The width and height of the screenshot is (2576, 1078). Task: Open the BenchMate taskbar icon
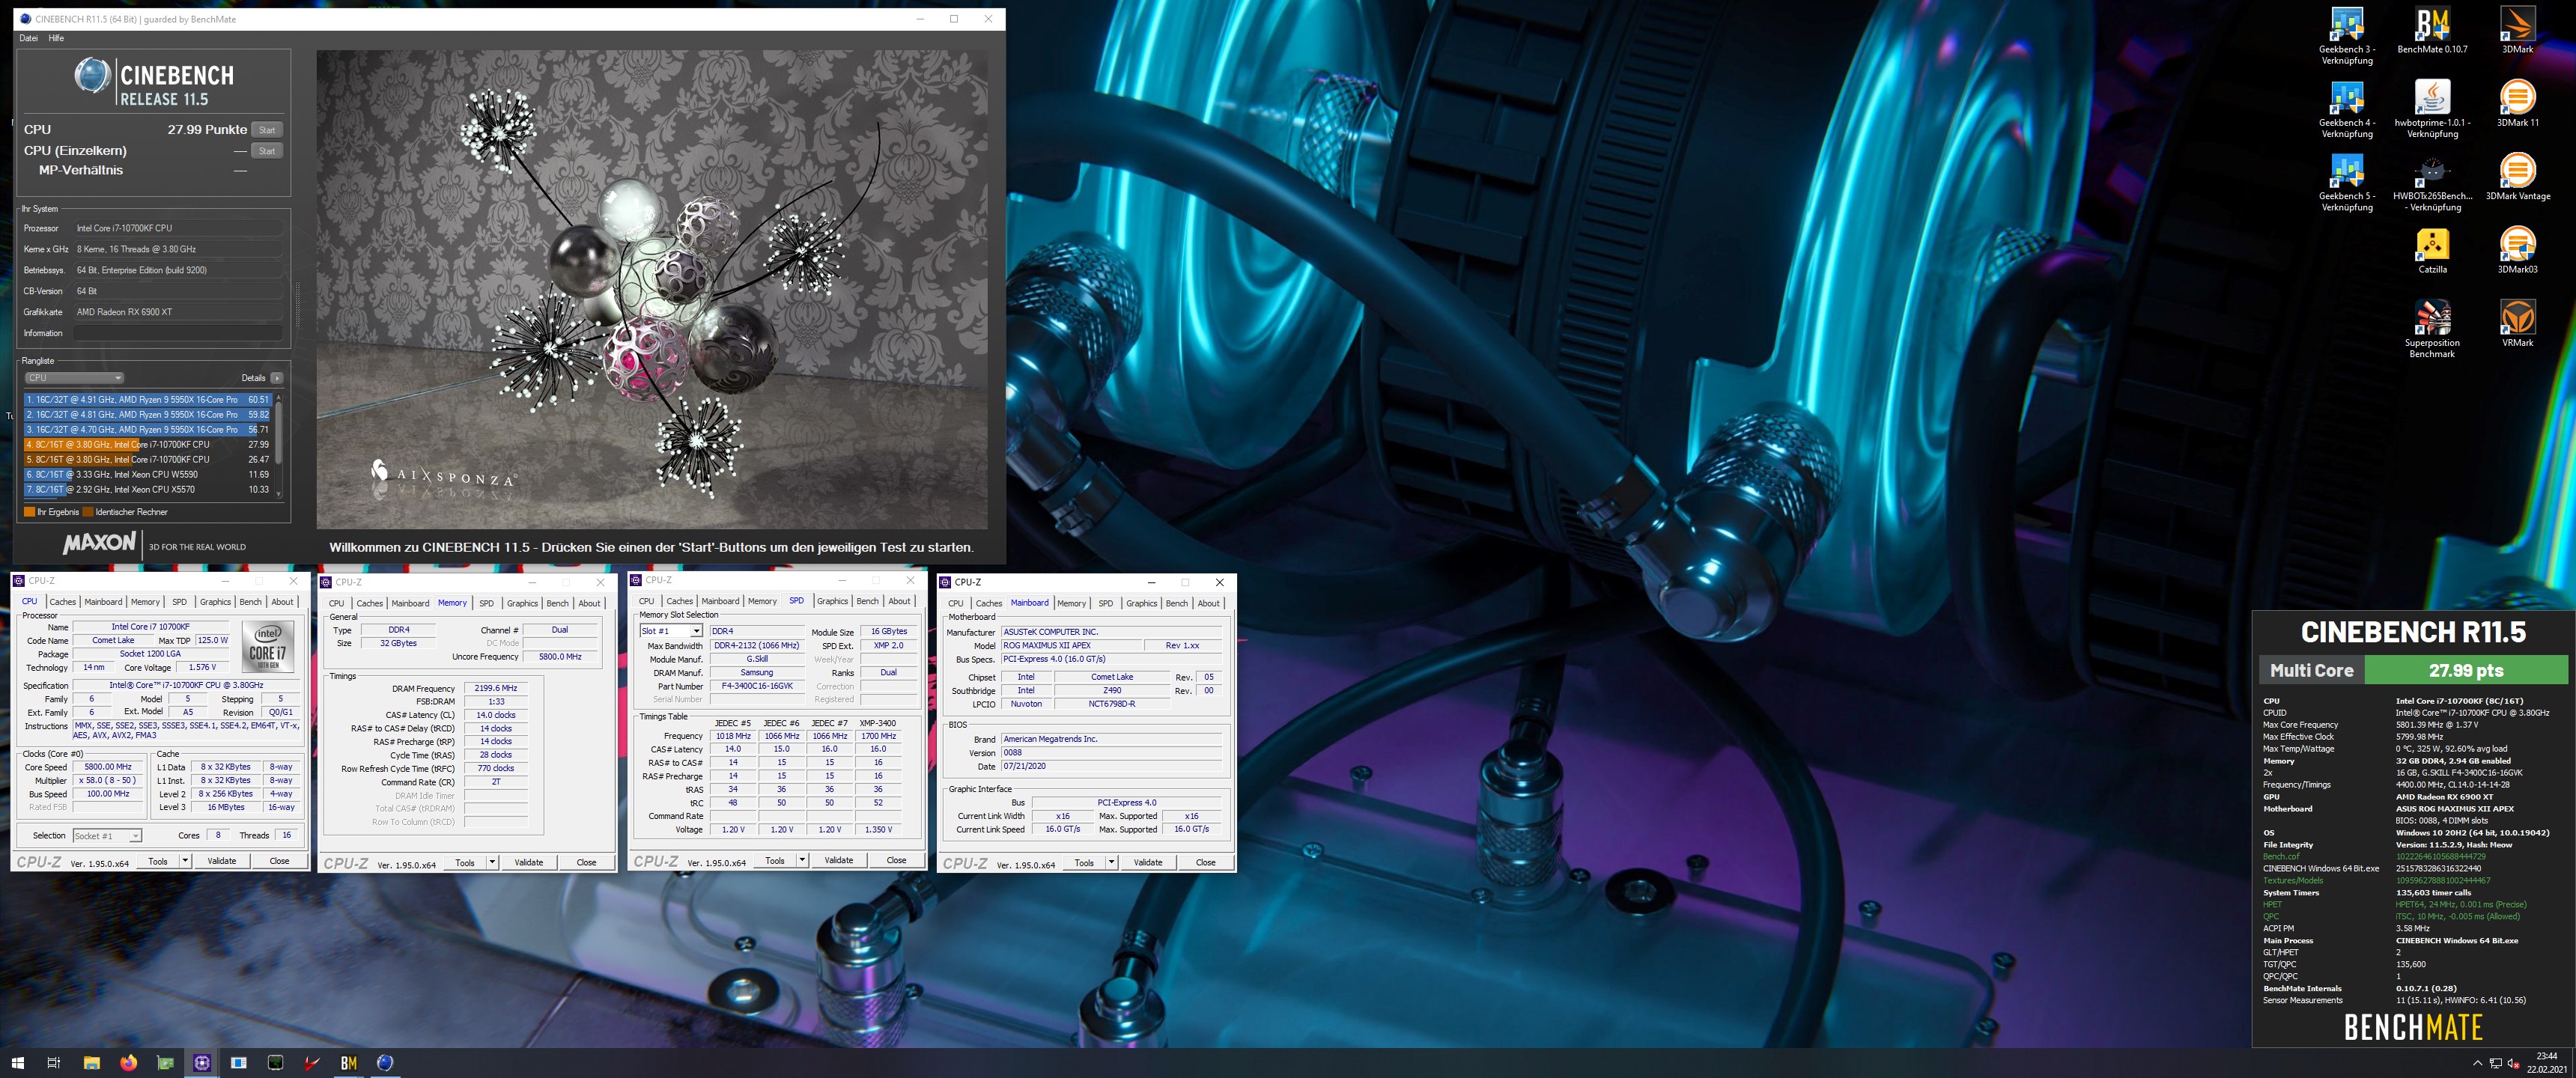(x=348, y=1063)
